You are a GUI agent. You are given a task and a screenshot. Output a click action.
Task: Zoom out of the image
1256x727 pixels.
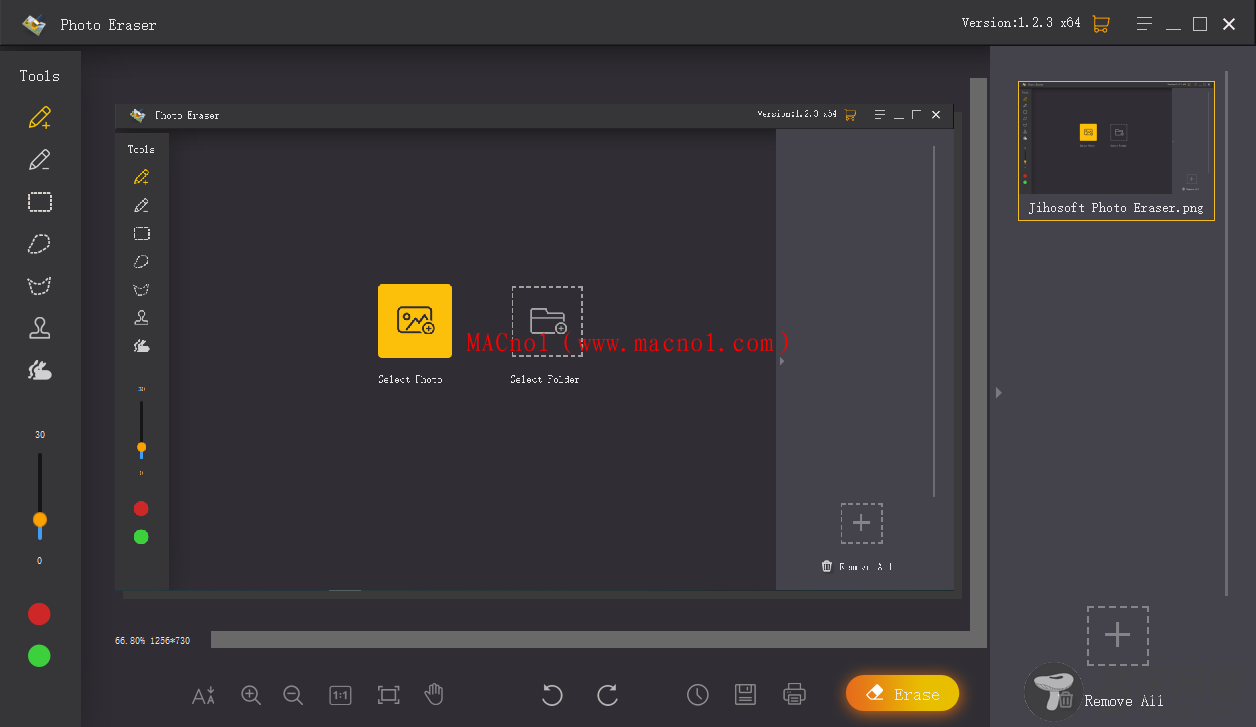293,695
